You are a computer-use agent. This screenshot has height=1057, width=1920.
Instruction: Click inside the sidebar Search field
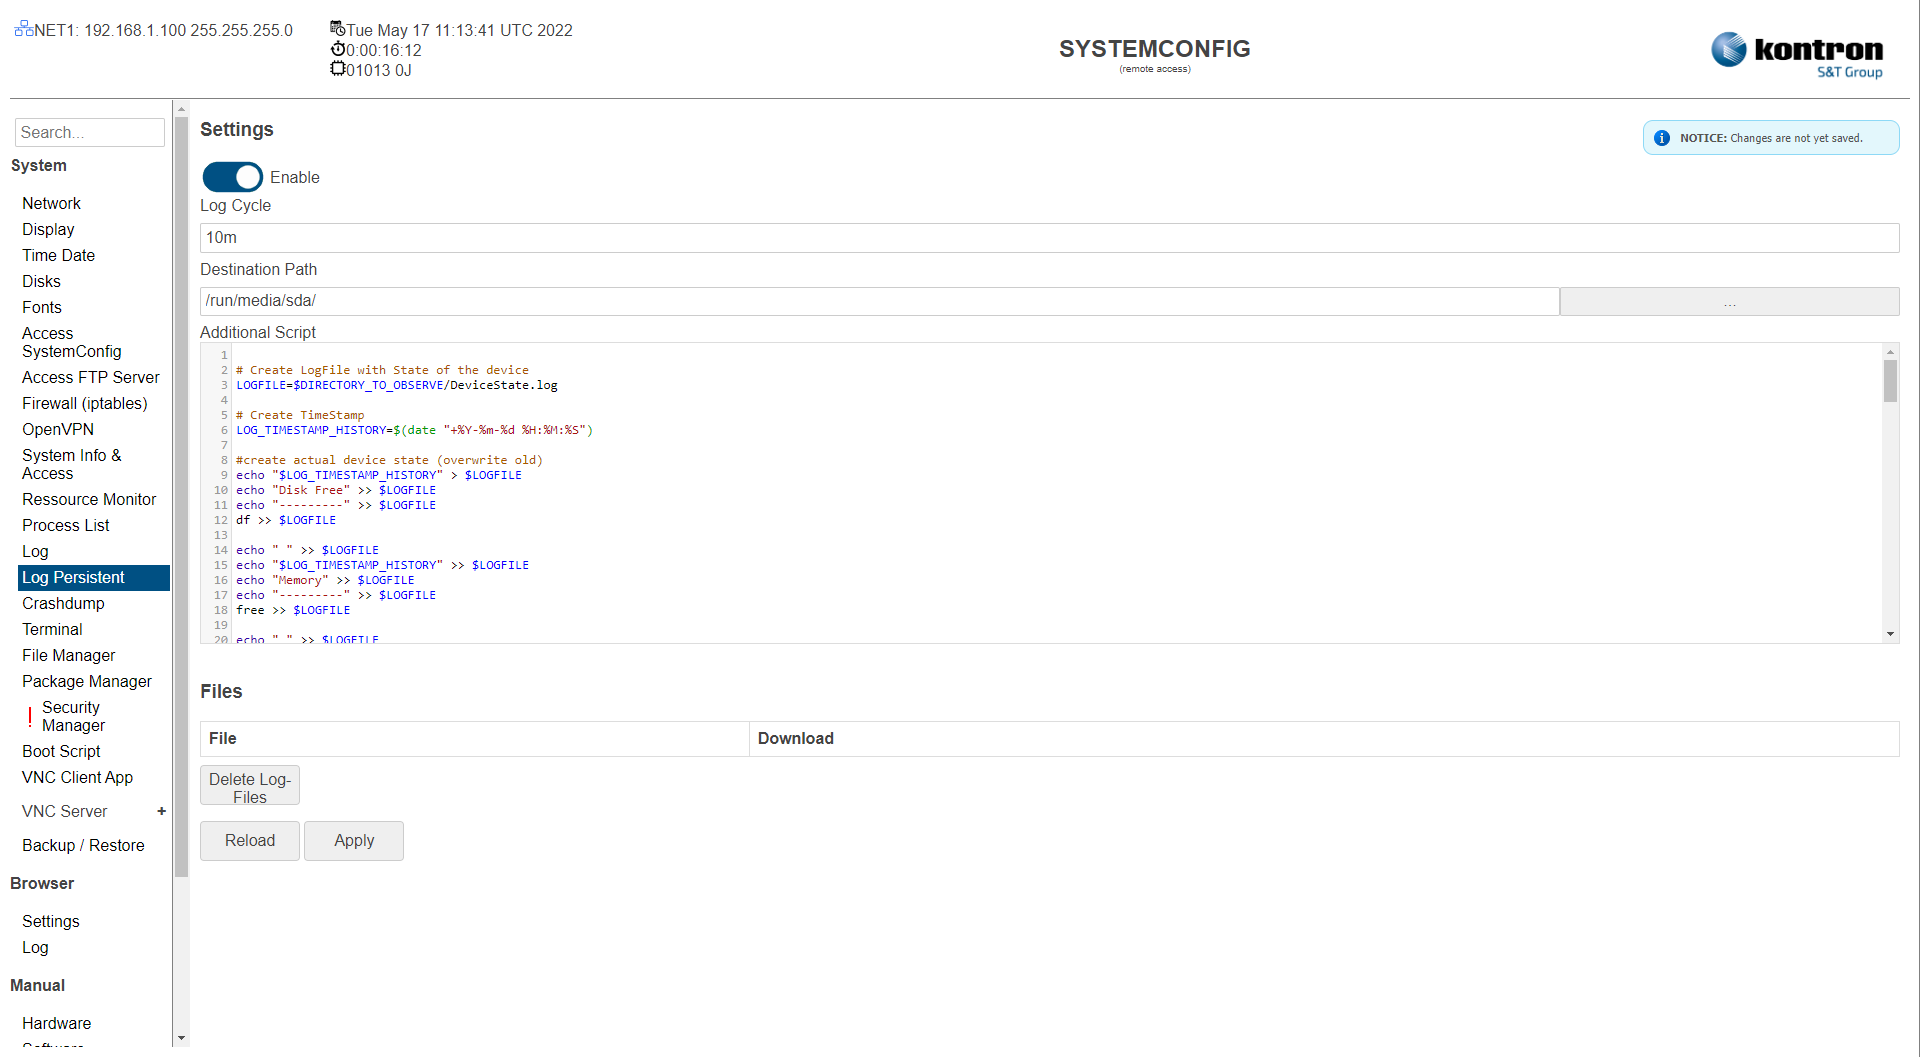tap(89, 132)
